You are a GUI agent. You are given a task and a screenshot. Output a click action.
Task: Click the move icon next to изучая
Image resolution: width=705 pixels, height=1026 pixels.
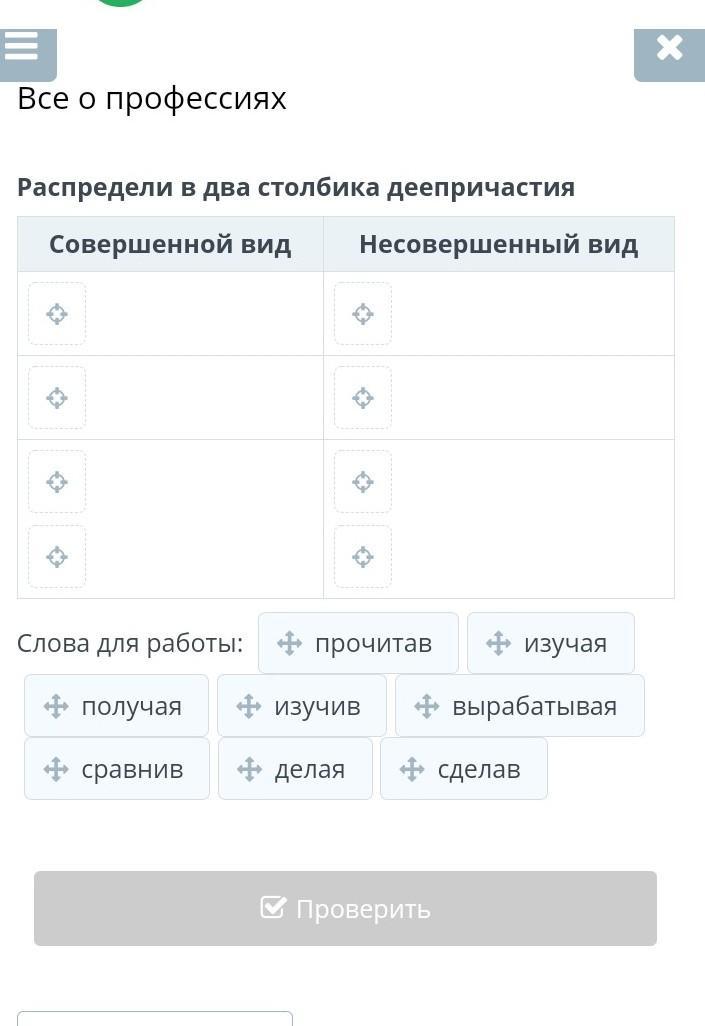499,643
